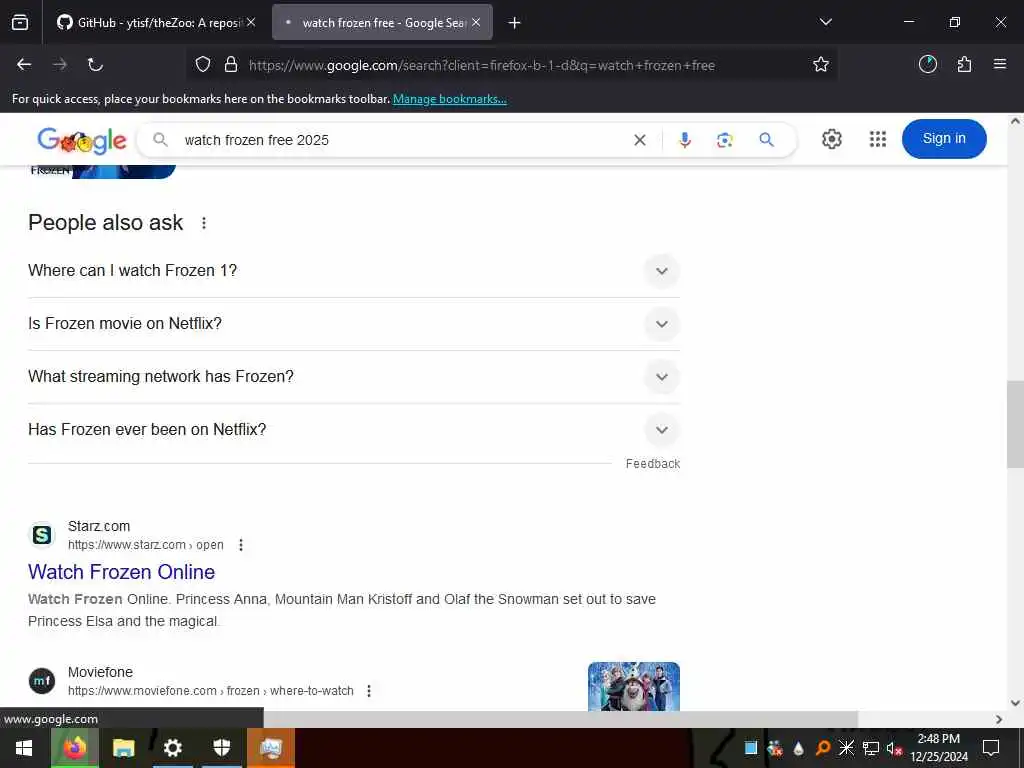Image resolution: width=1024 pixels, height=768 pixels.
Task: Start Google voice search microphone
Action: tap(684, 140)
